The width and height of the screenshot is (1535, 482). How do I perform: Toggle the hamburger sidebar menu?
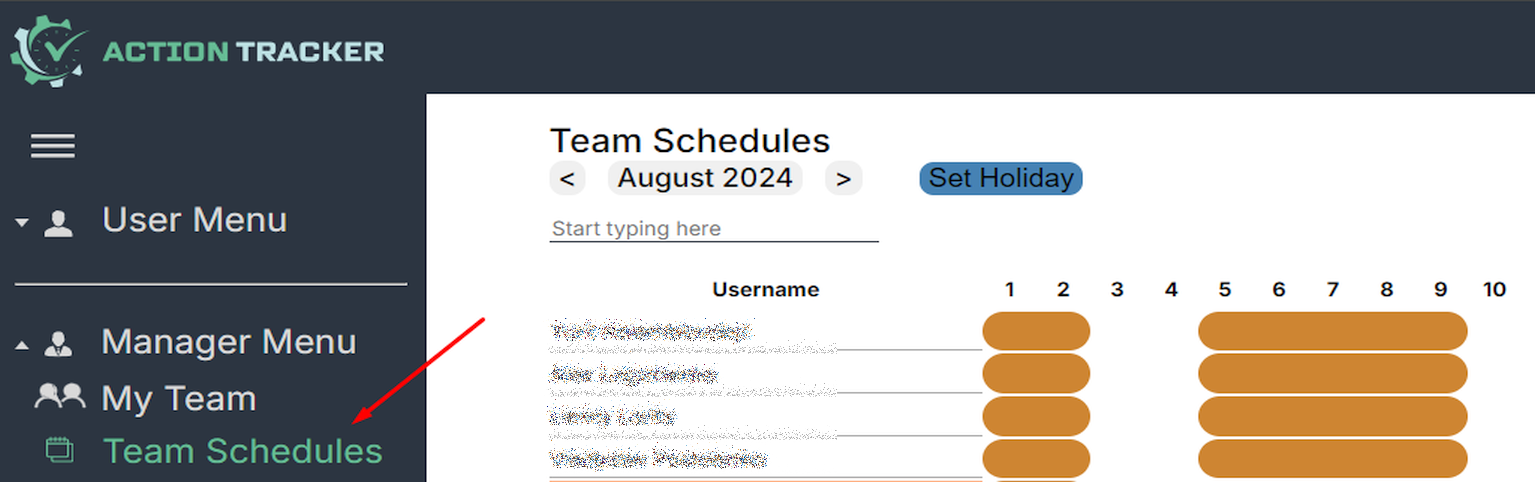(53, 147)
